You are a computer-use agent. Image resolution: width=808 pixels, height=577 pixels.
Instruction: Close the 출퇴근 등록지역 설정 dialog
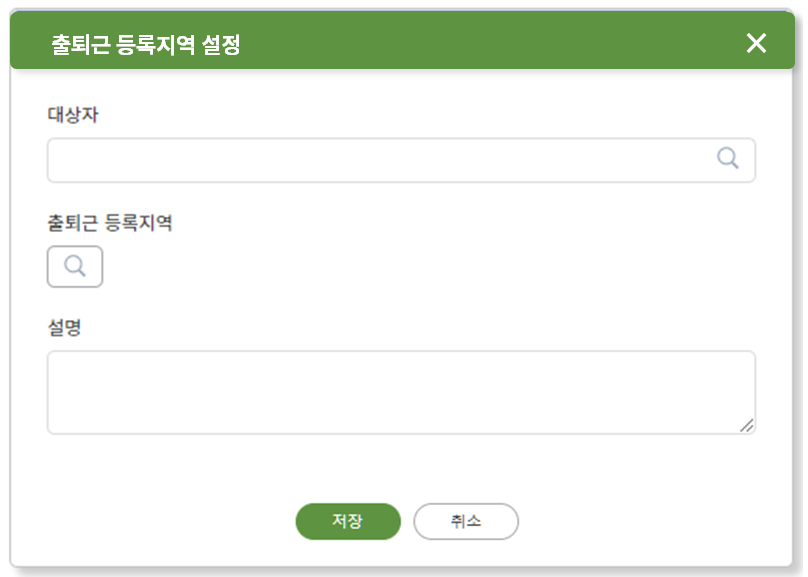[x=756, y=43]
